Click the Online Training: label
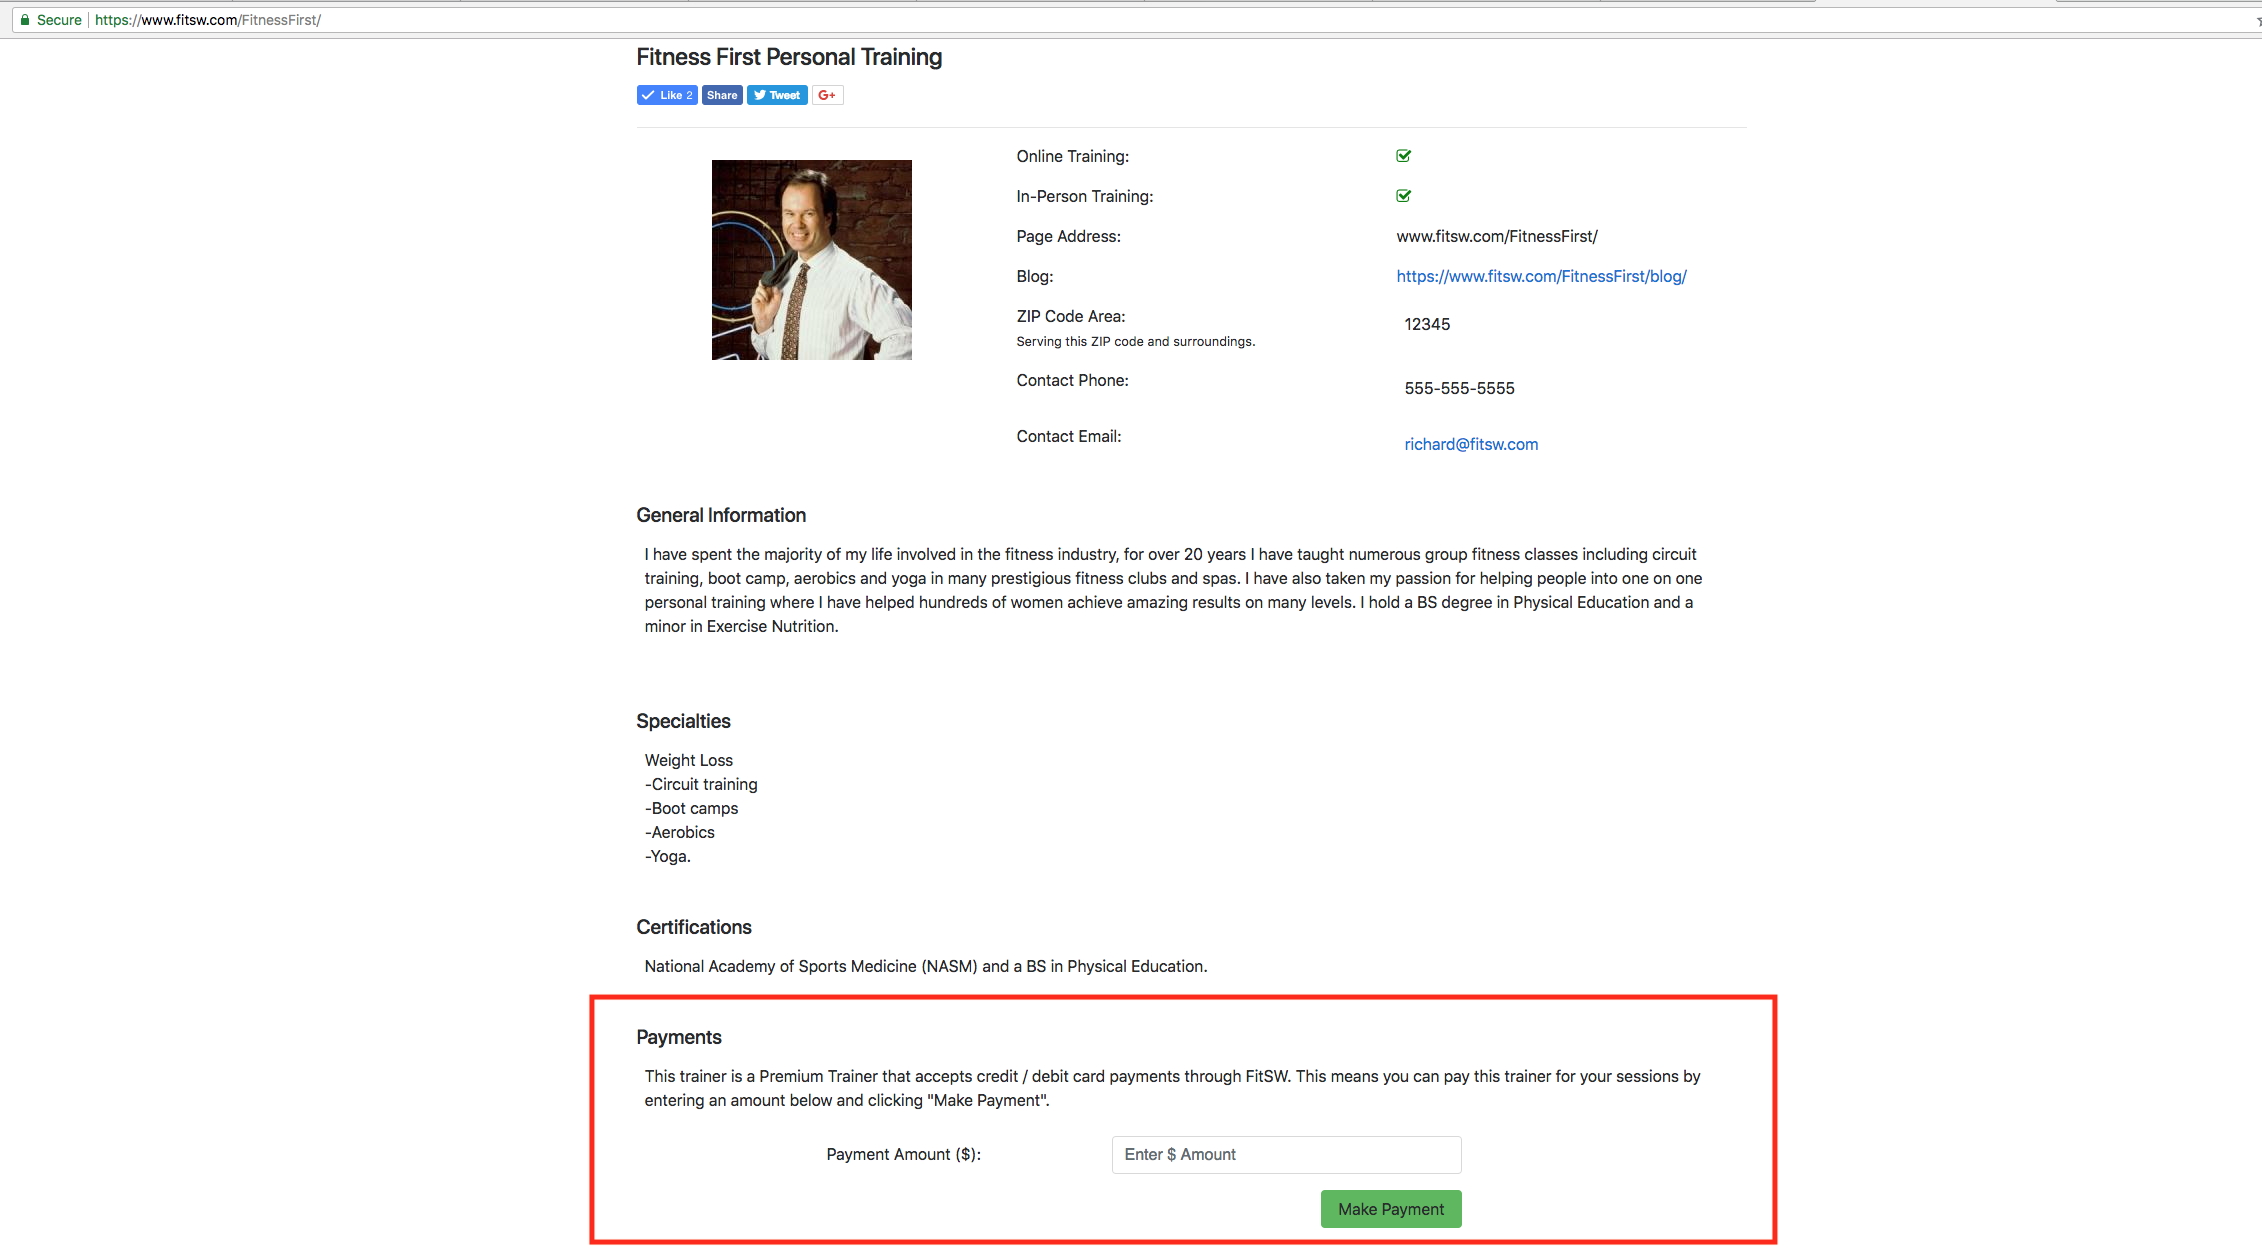The height and width of the screenshot is (1258, 2262). 1073,156
